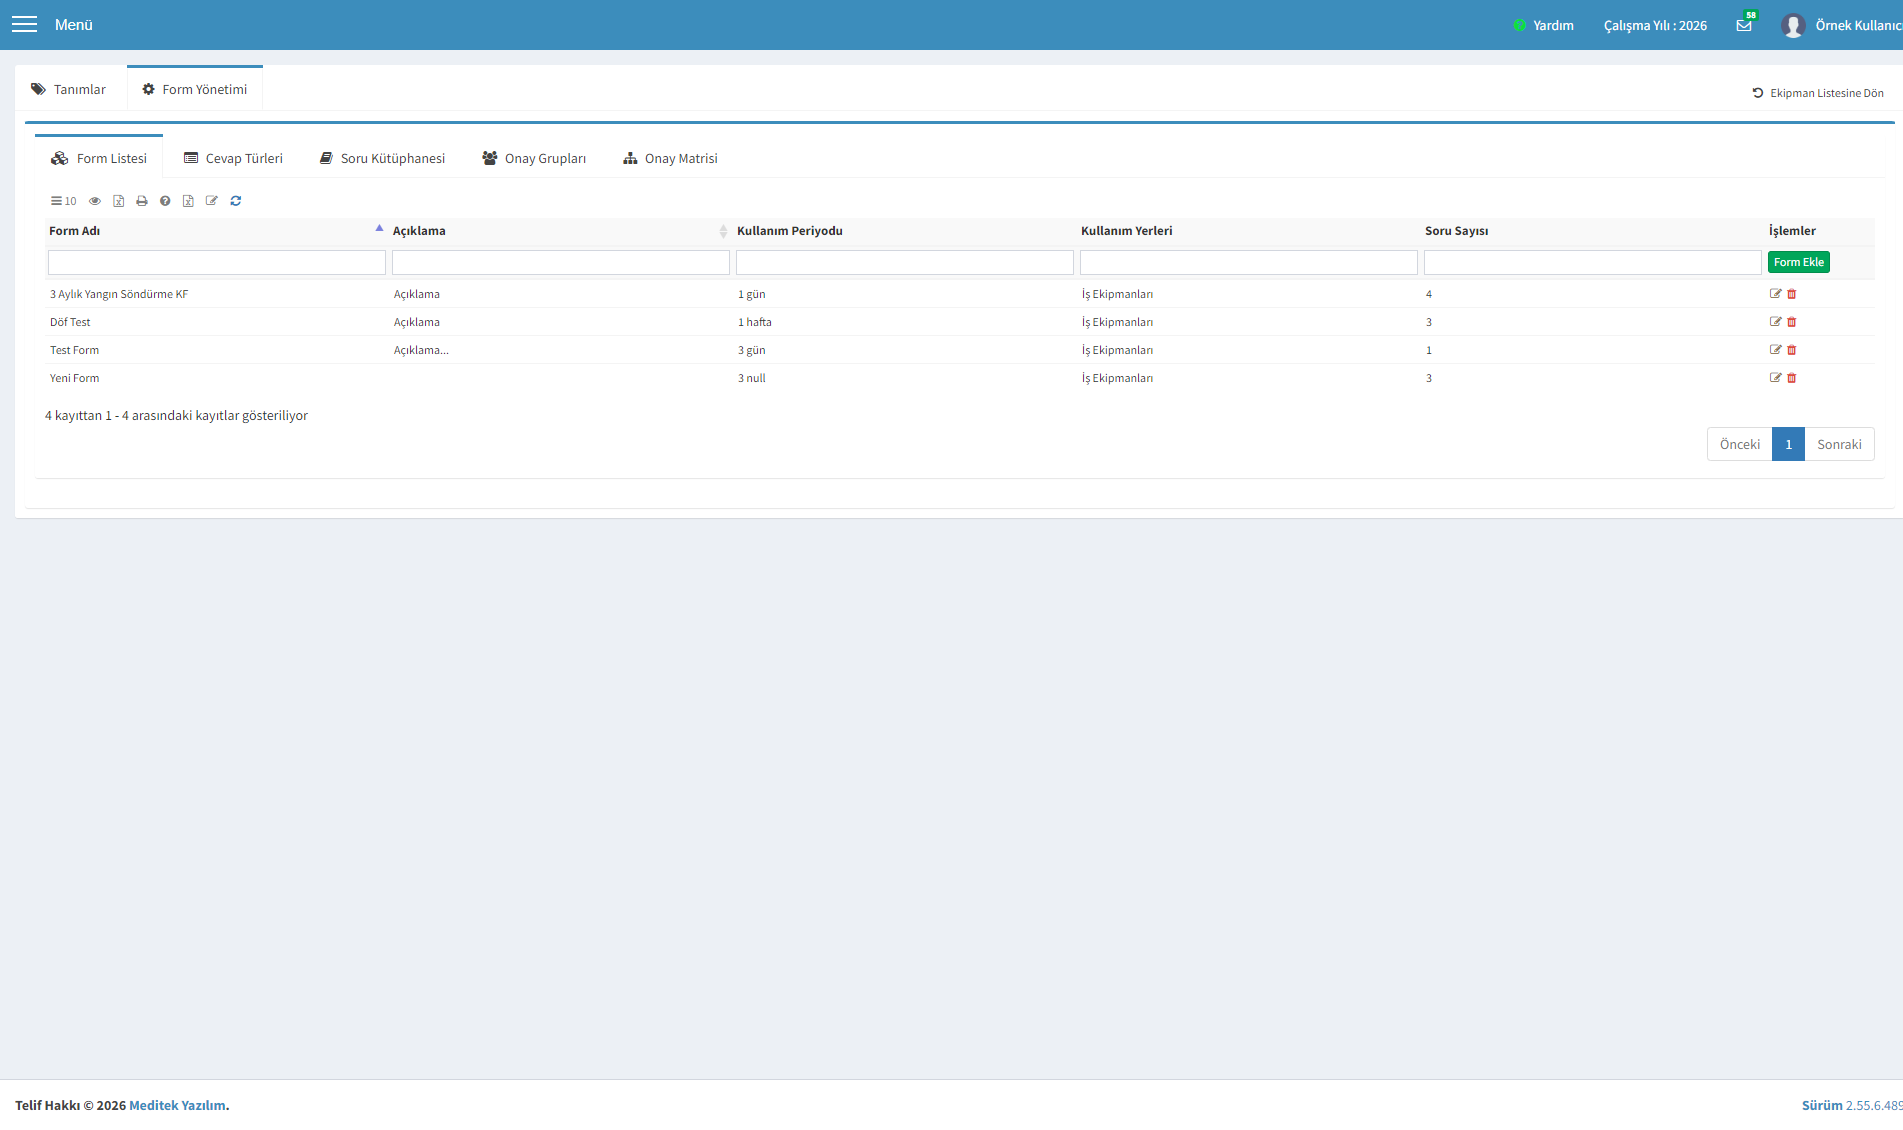
Task: Open the hamburger Menü icon
Action: [24, 25]
